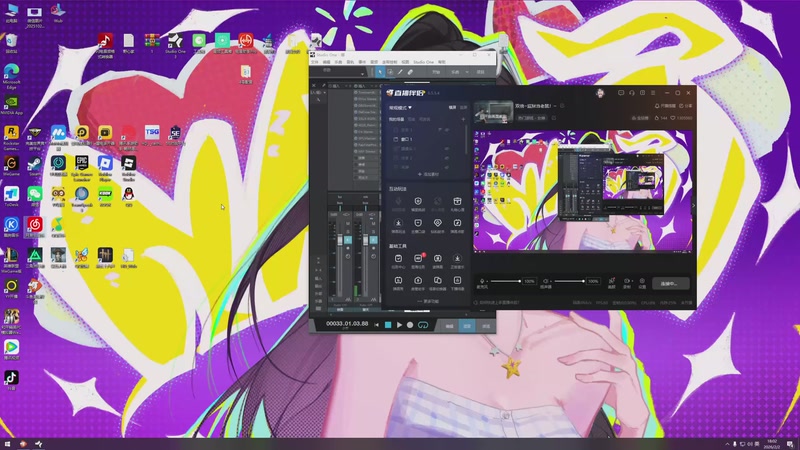Screen dimensions: 800x450
Task: Open the message icon in streaming app title bar
Action: pyautogui.click(x=621, y=93)
